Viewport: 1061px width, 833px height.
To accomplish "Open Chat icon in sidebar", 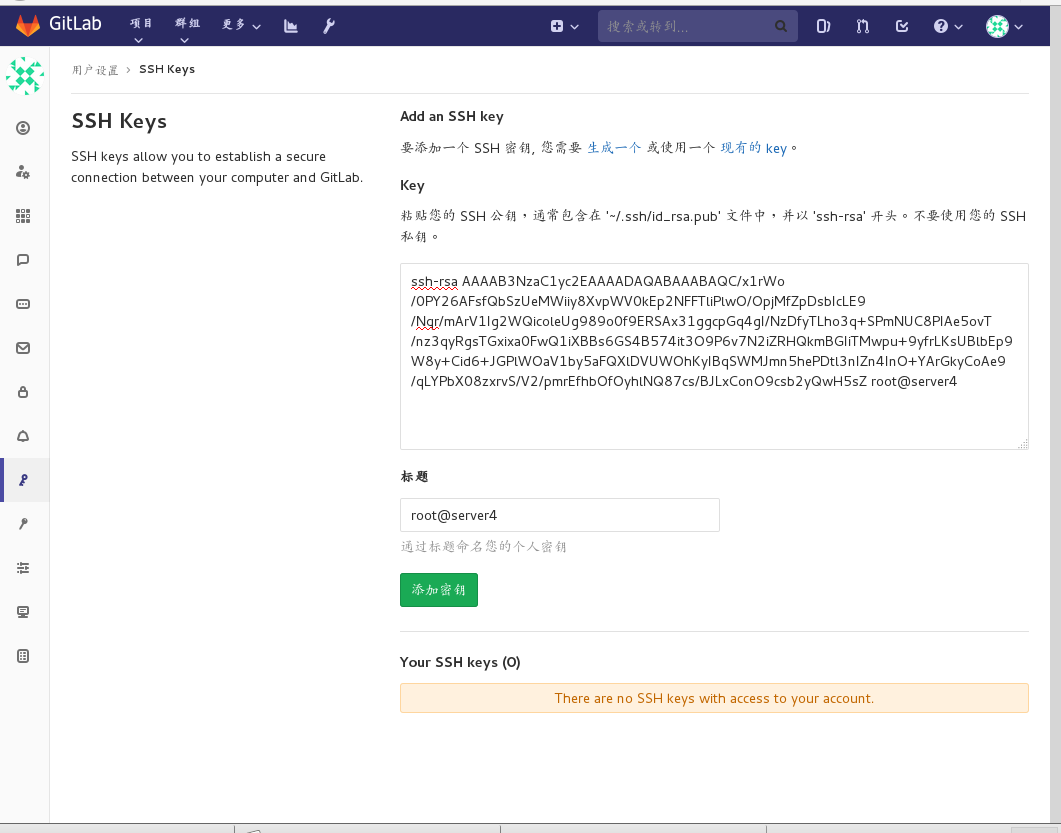I will pos(23,260).
